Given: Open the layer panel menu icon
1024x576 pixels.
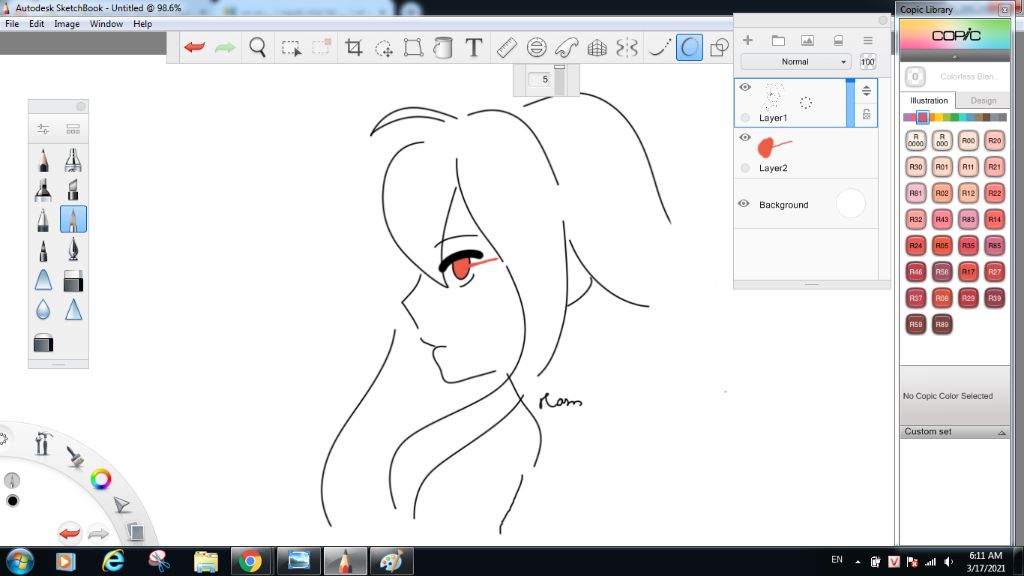Looking at the screenshot, I should [x=868, y=40].
